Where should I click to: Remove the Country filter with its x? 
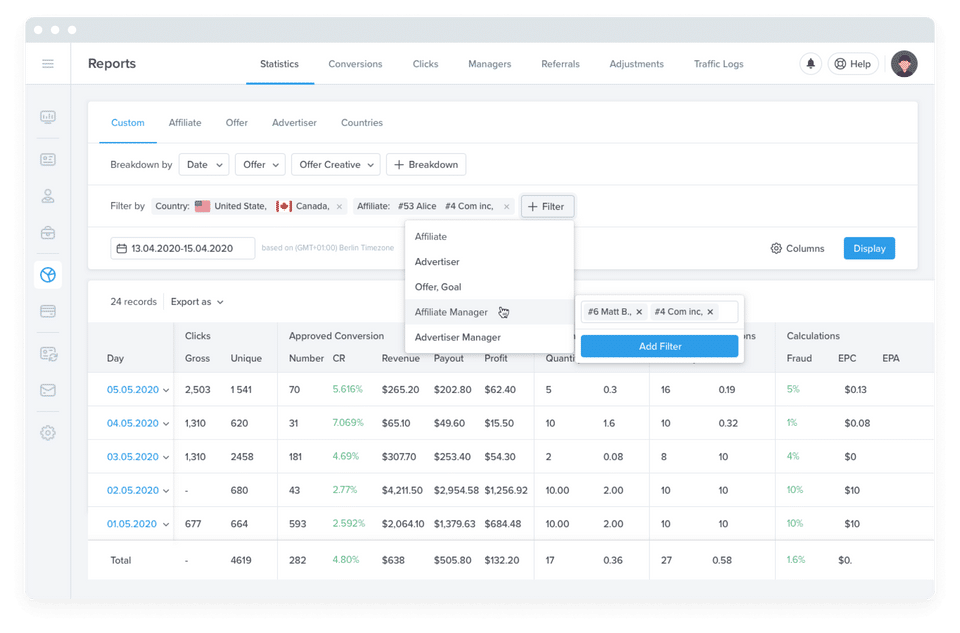click(x=339, y=207)
